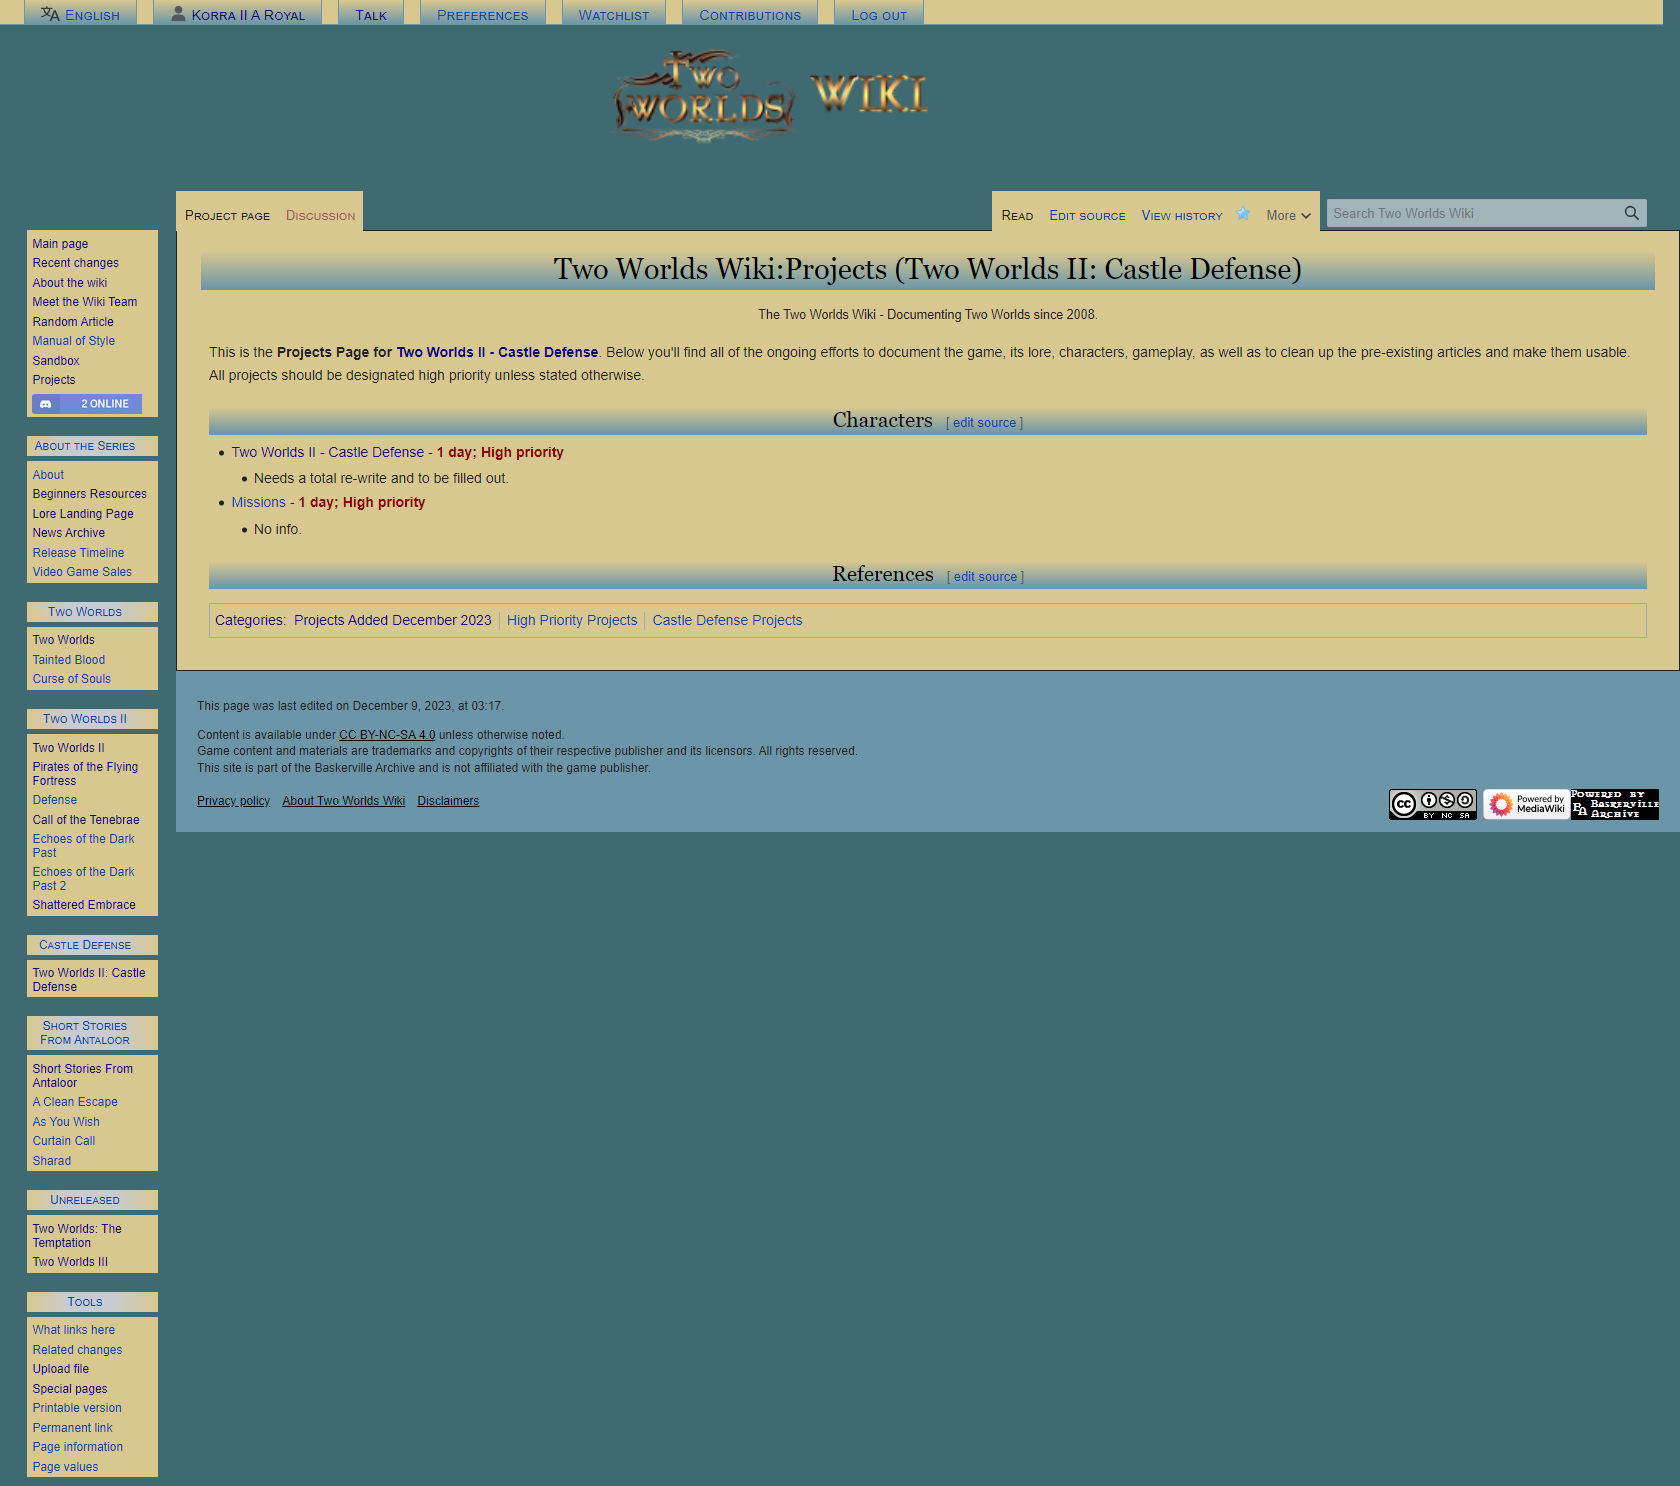Screen dimensions: 1680x1486
Task: Open Printable version link
Action: (x=77, y=1408)
